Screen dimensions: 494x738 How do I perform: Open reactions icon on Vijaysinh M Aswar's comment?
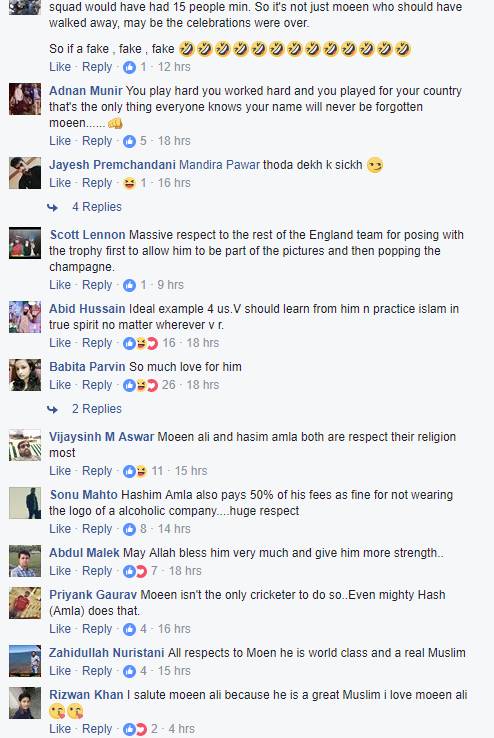135,471
